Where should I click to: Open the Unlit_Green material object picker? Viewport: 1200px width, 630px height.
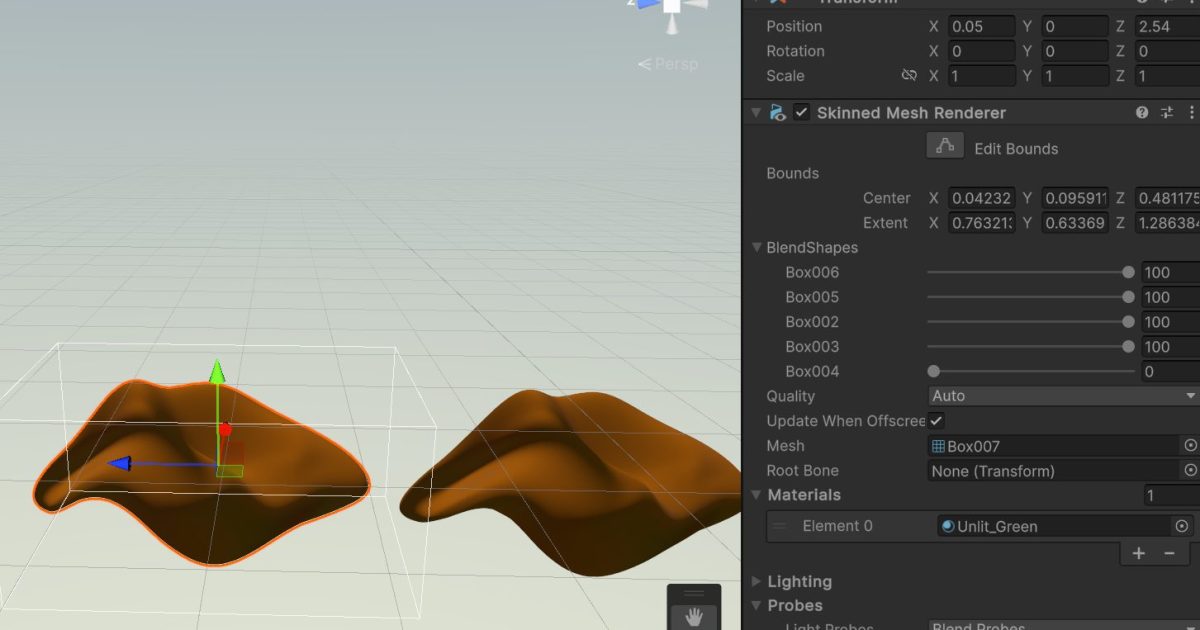(x=1182, y=526)
